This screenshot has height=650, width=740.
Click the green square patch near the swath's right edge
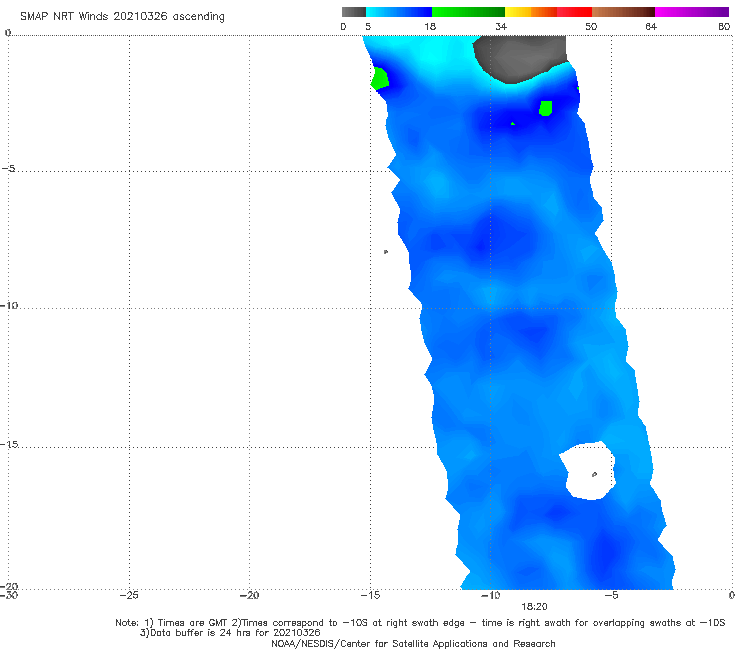click(x=546, y=108)
